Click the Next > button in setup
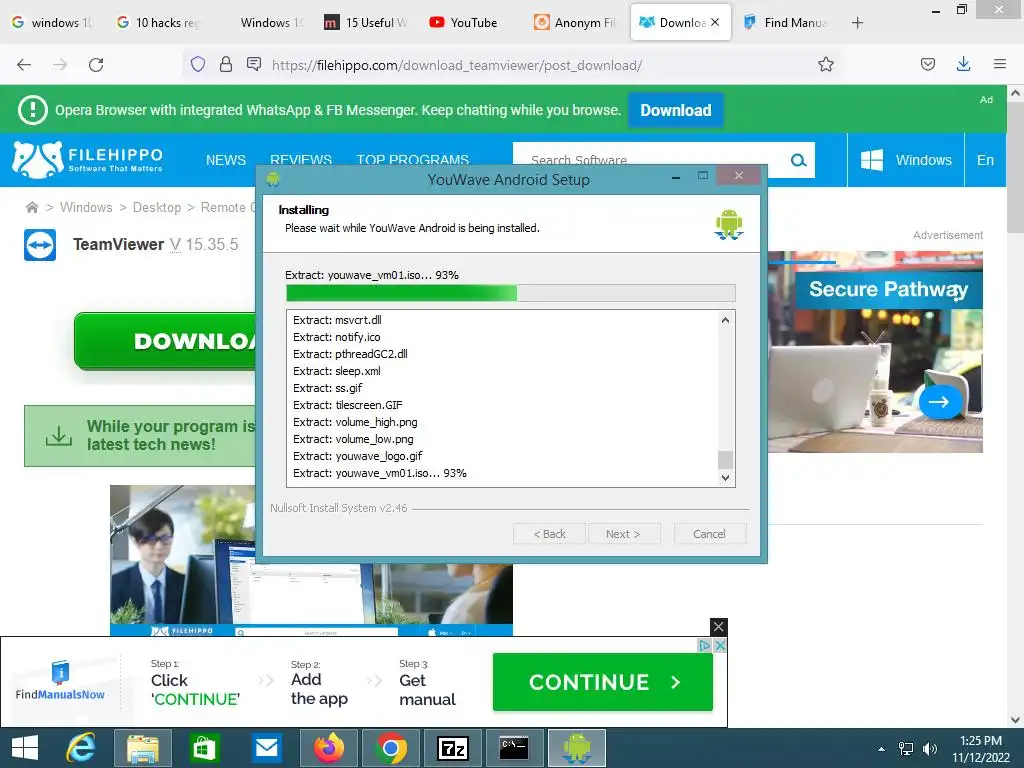Screen dimensions: 1024x768 pyautogui.click(x=624, y=534)
